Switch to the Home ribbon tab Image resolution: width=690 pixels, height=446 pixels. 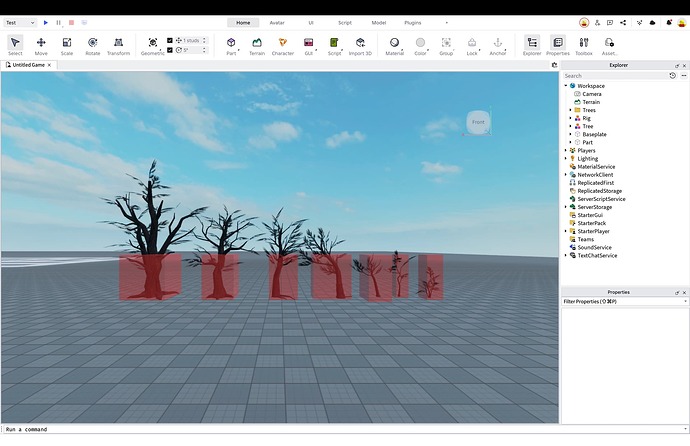243,22
